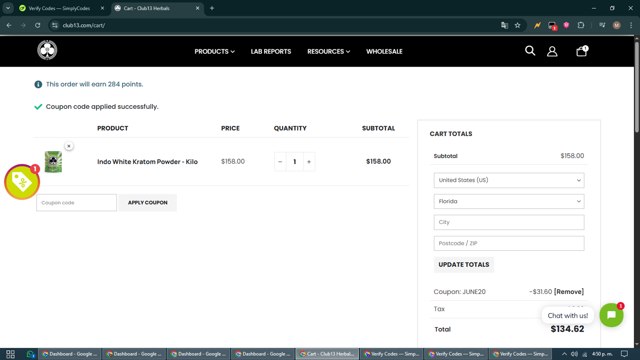This screenshot has width=640, height=360.
Task: Open a new browser tab
Action: pyautogui.click(x=212, y=8)
